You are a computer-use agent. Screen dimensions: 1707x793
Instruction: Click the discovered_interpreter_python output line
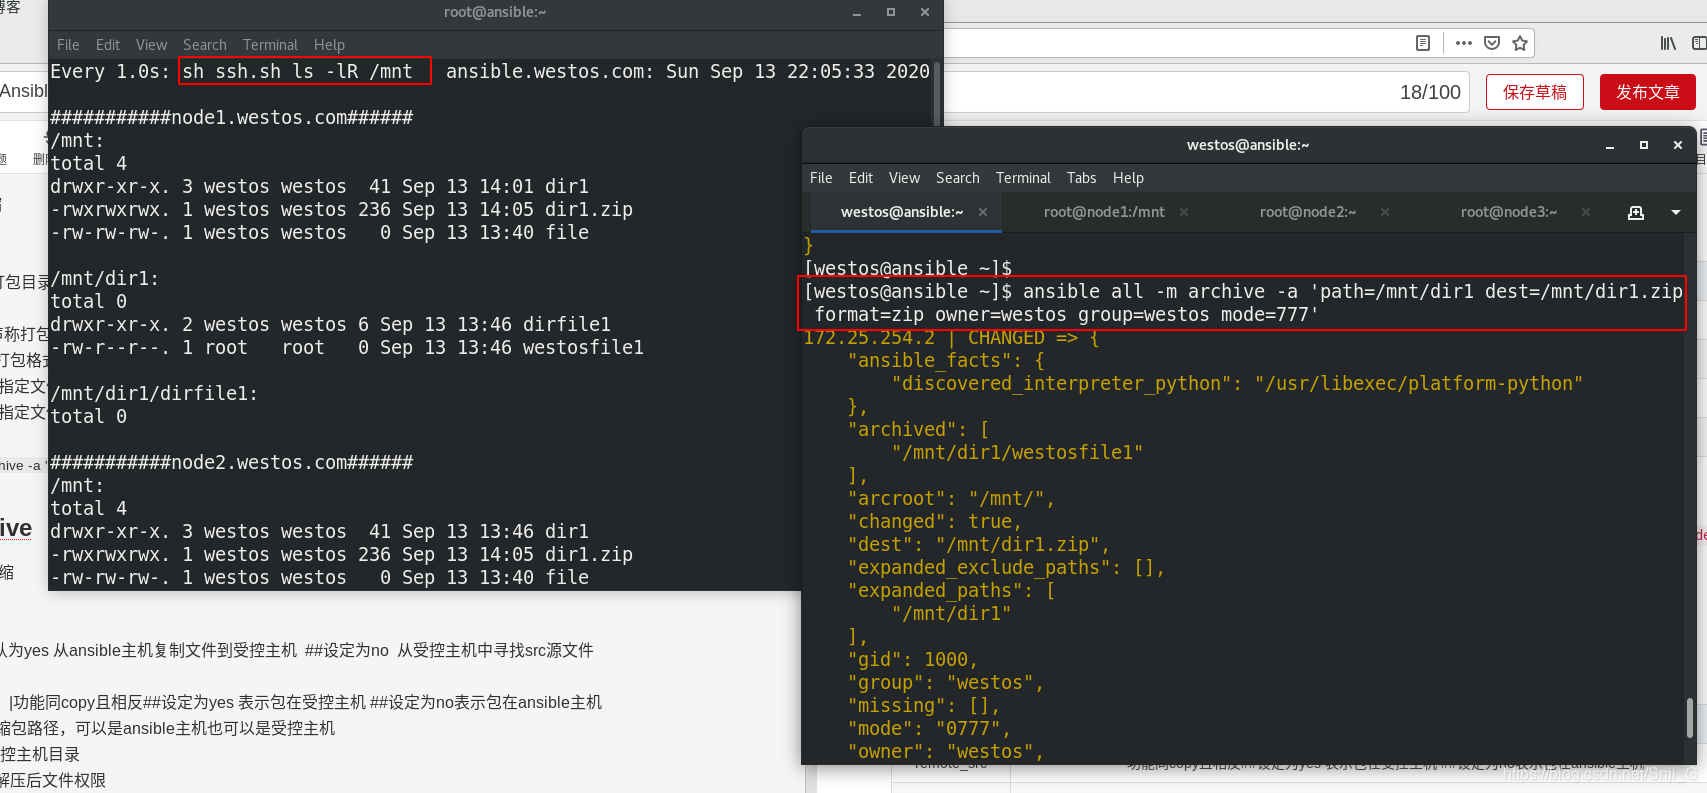(x=1237, y=383)
